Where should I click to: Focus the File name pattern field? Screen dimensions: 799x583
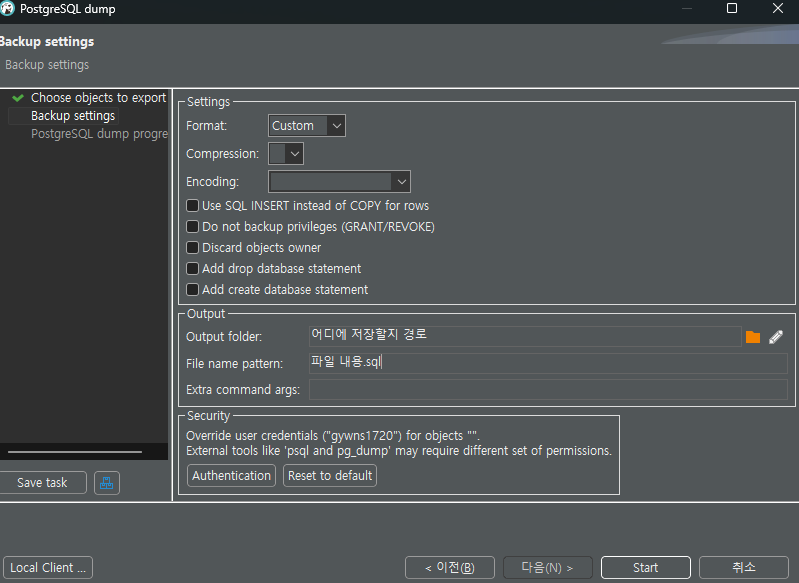[548, 363]
